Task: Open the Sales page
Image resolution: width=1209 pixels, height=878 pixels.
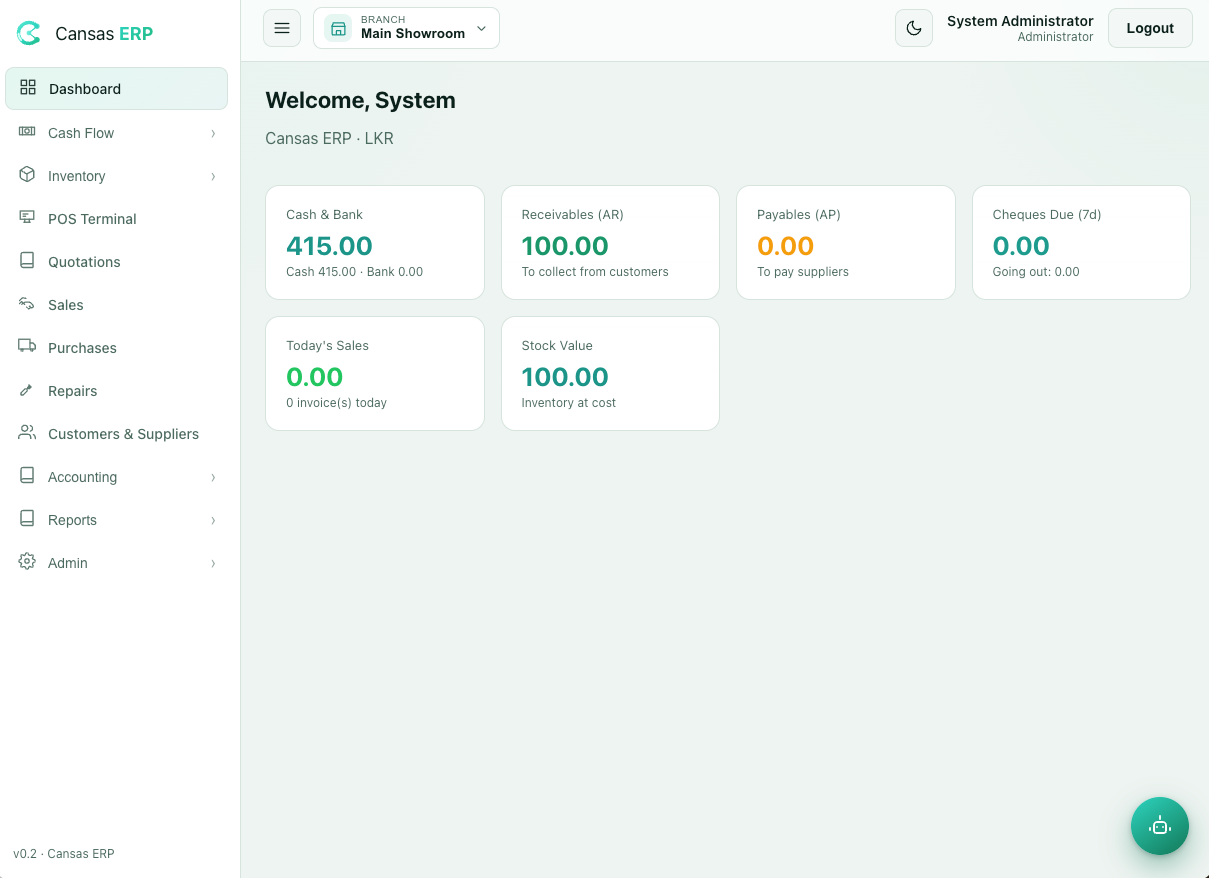Action: coord(116,305)
